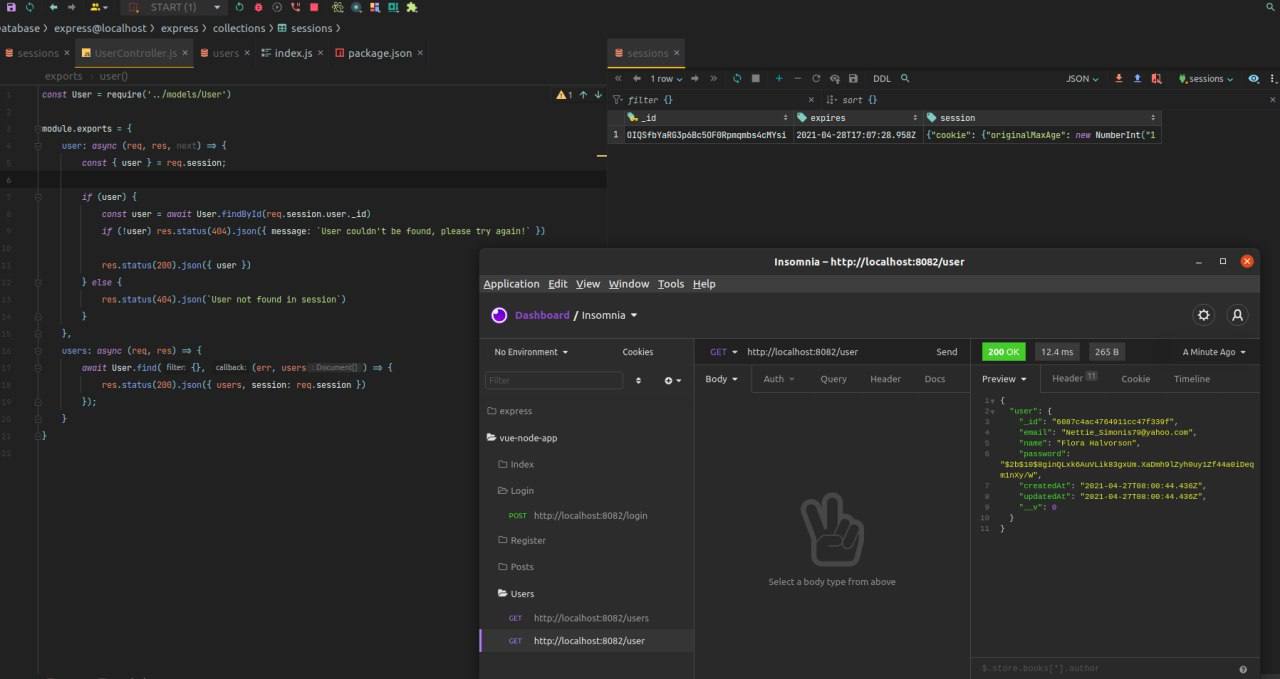Expand the express folder in sidebar
Viewport: 1280px width, 679px height.
click(515, 411)
